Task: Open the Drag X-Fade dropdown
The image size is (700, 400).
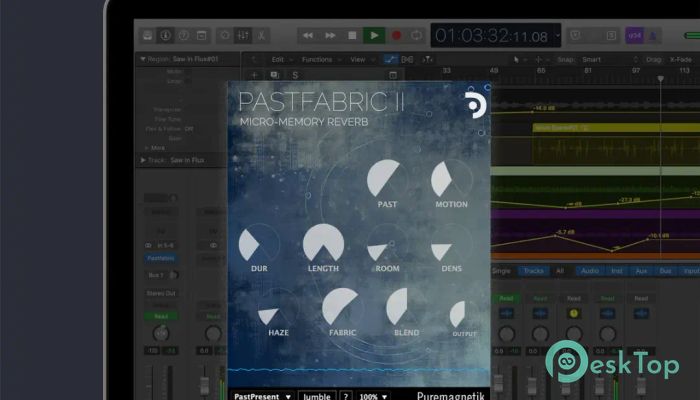Action: tap(682, 59)
